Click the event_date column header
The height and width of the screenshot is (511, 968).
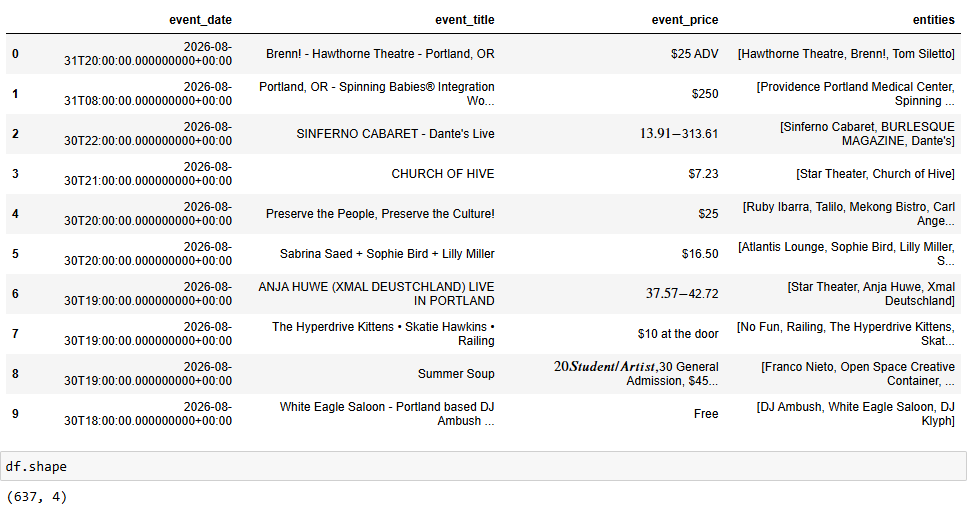200,20
